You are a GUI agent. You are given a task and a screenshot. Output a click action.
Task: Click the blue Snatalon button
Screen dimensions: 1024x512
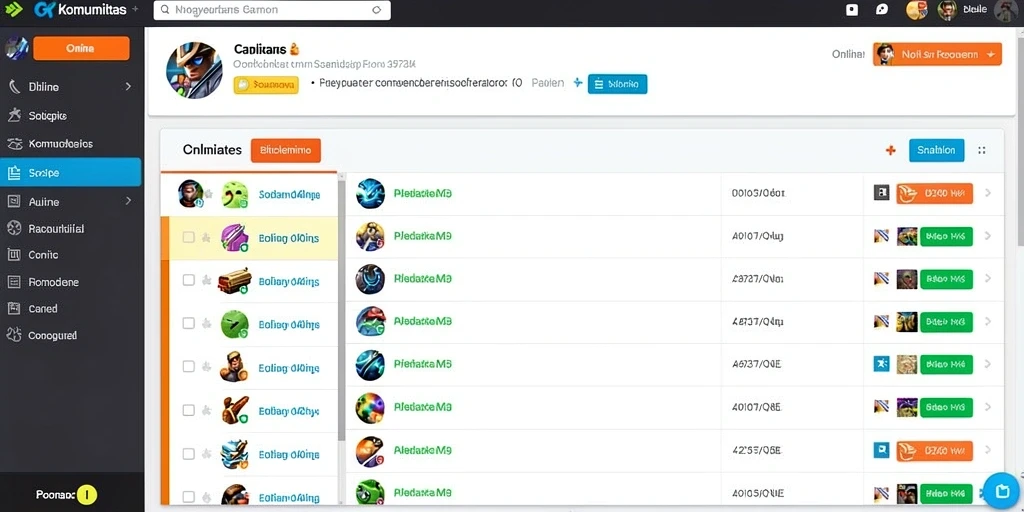coord(936,150)
